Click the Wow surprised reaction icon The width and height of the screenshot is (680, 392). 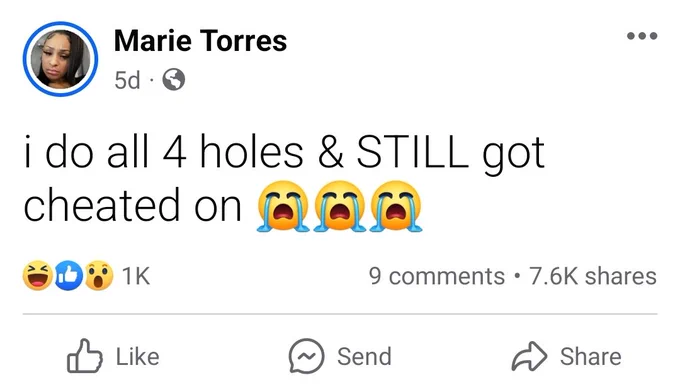click(99, 275)
